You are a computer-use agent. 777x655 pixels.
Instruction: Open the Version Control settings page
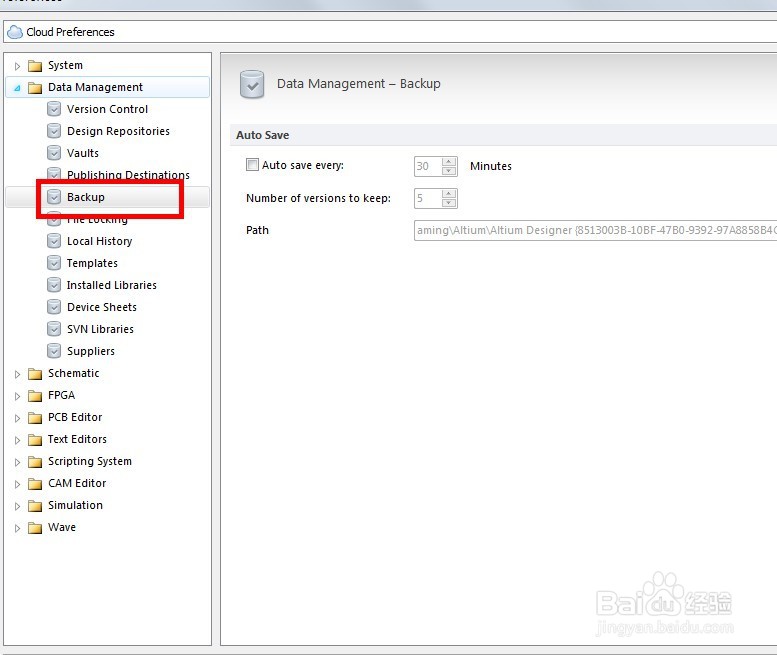tap(107, 109)
